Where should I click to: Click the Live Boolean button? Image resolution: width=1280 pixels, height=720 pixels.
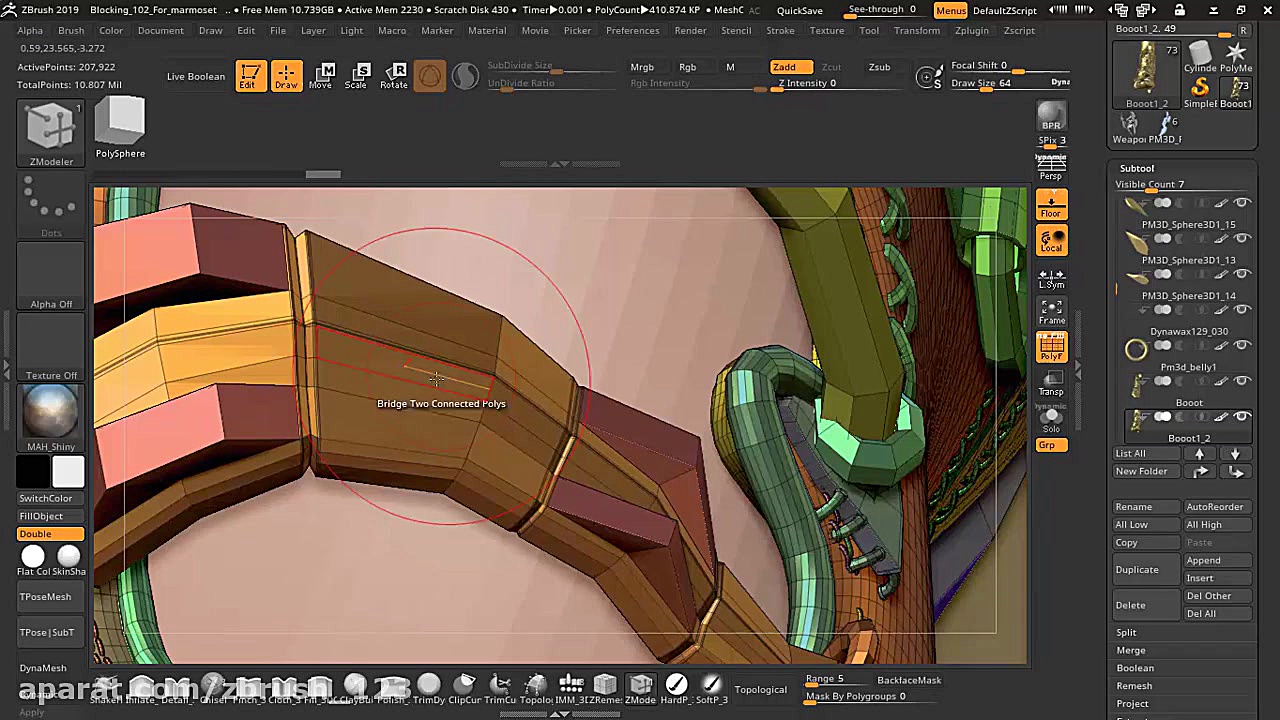196,76
